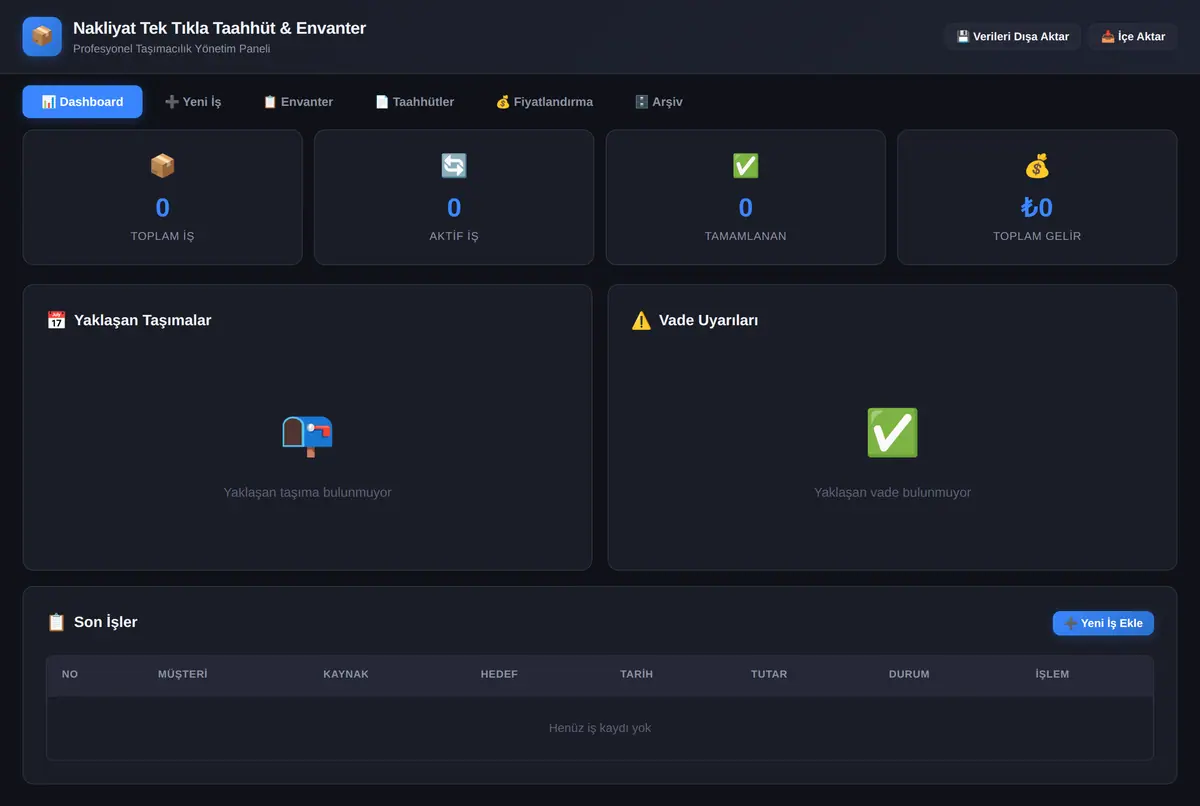Click the clipboard icon beside Son İşler

(56, 622)
